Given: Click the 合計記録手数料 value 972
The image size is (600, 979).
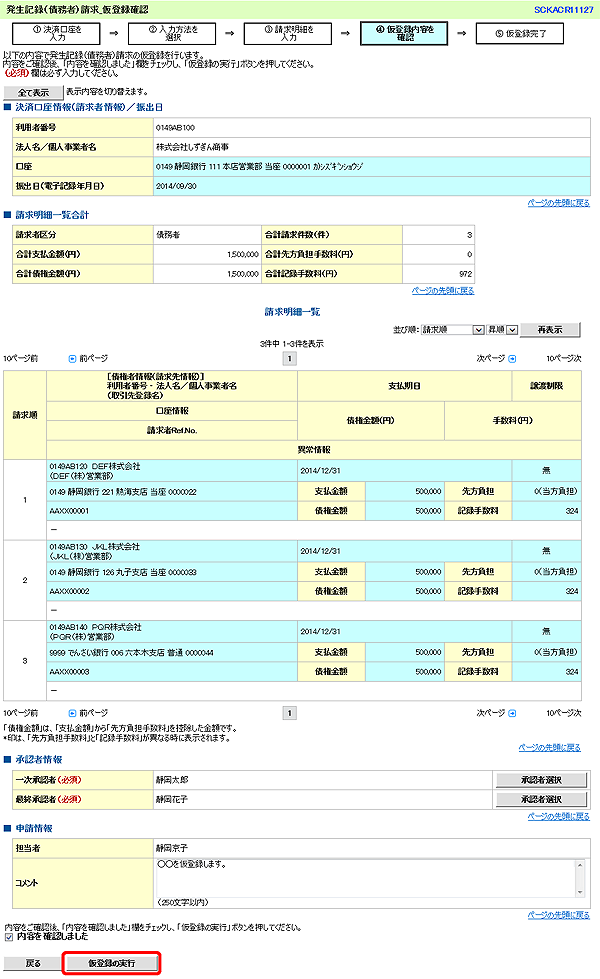Looking at the screenshot, I should click(x=466, y=274).
